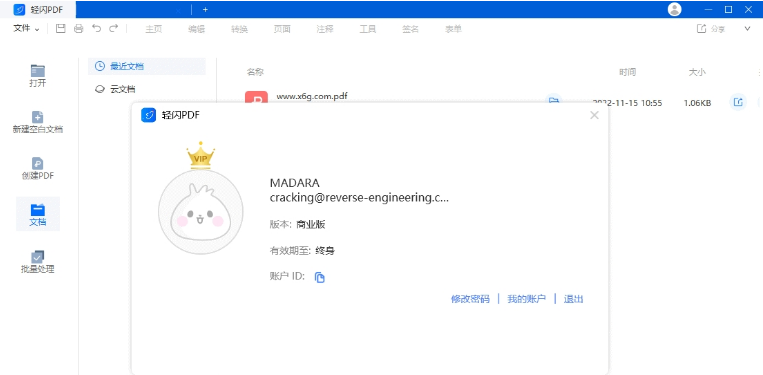Select 最近文档 list
Image resolution: width=763 pixels, height=375 pixels.
pos(146,66)
